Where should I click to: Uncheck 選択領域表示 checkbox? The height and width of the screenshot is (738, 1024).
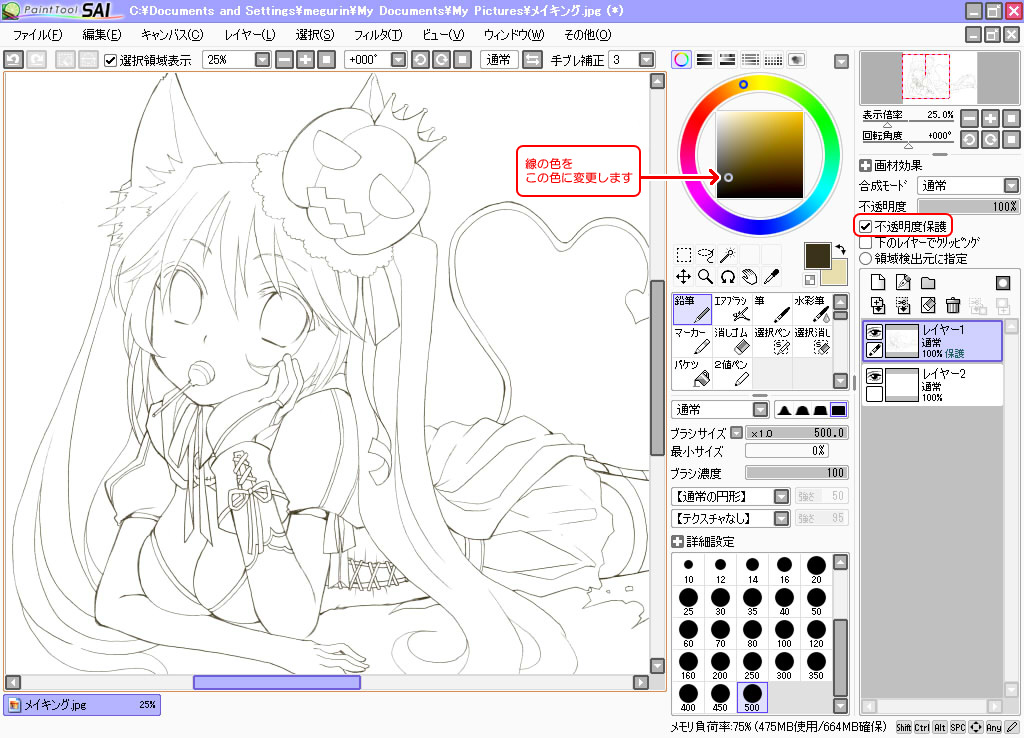tap(110, 61)
